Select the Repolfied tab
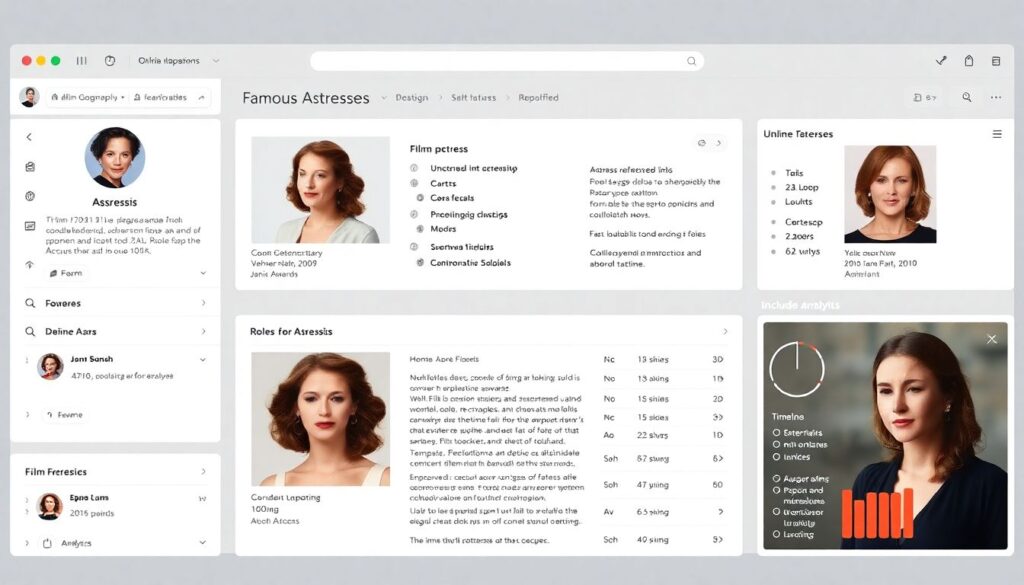Image resolution: width=1024 pixels, height=585 pixels. (538, 98)
